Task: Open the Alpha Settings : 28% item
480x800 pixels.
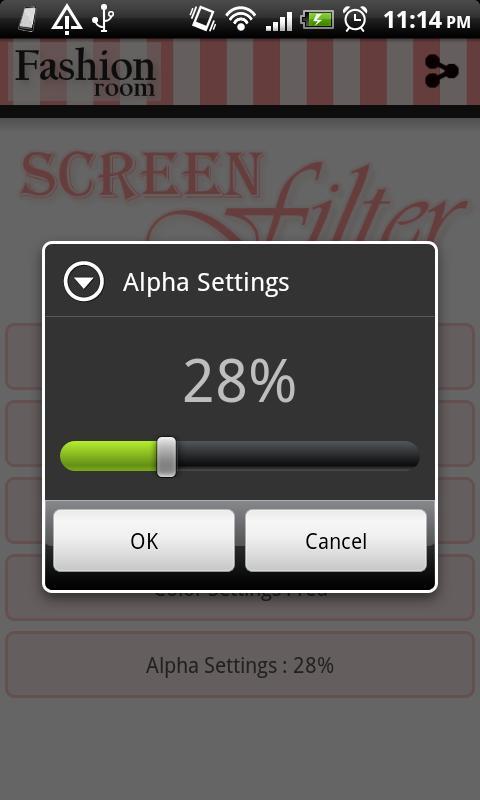Action: pos(240,665)
